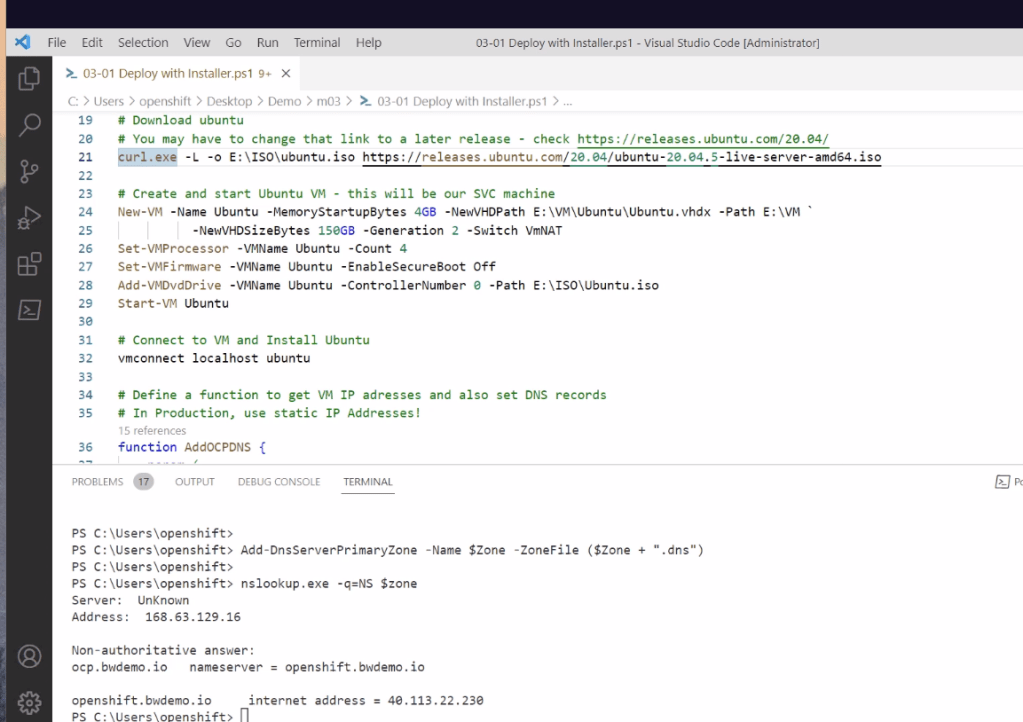Viewport: 1023px width, 722px height.
Task: Click the file name breadcrumb segment
Action: [462, 101]
